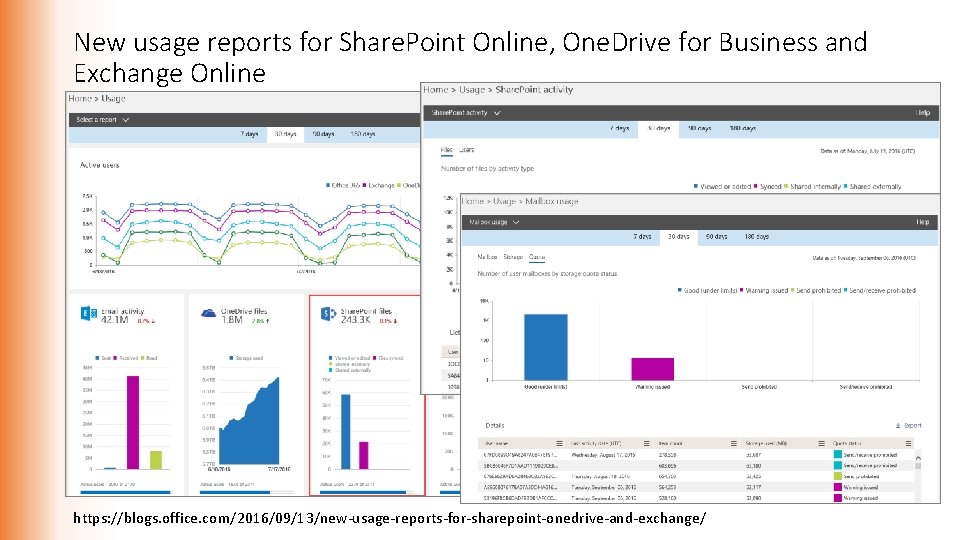Select 90 days in SharePoint activity window
Image resolution: width=960 pixels, height=540 pixels.
tap(699, 129)
